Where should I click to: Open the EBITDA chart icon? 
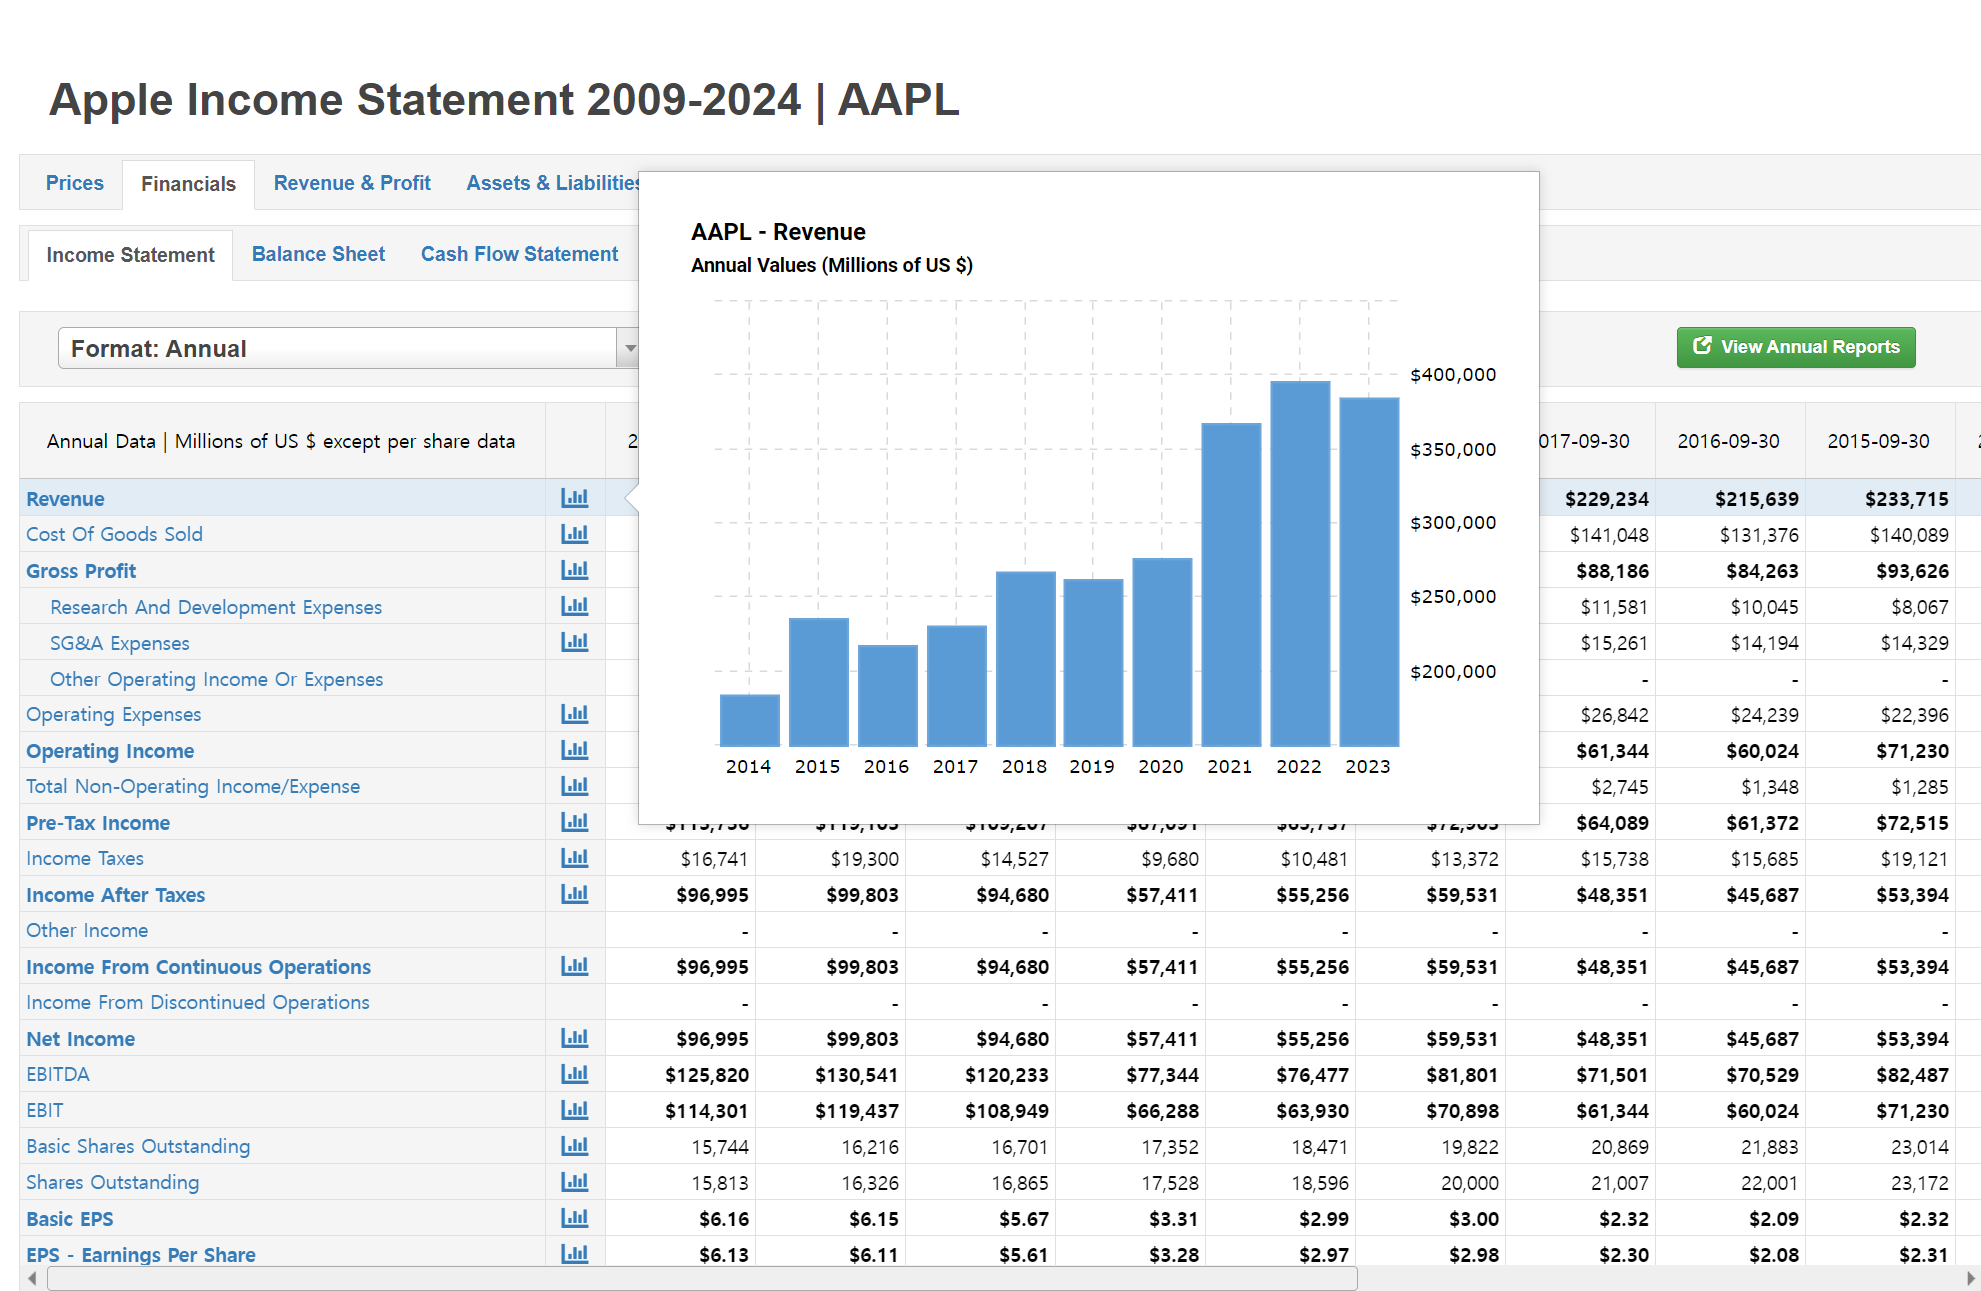click(x=574, y=1074)
